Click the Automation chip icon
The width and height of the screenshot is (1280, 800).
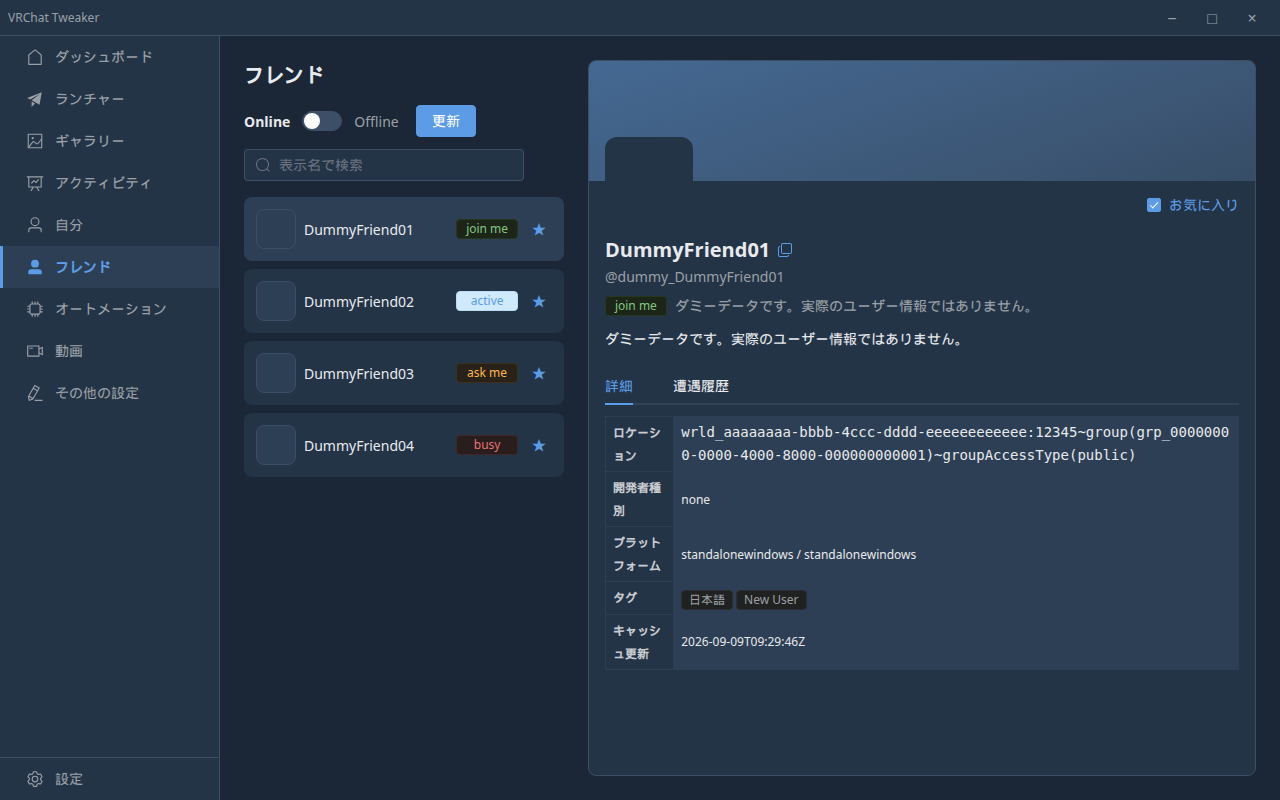(35, 309)
